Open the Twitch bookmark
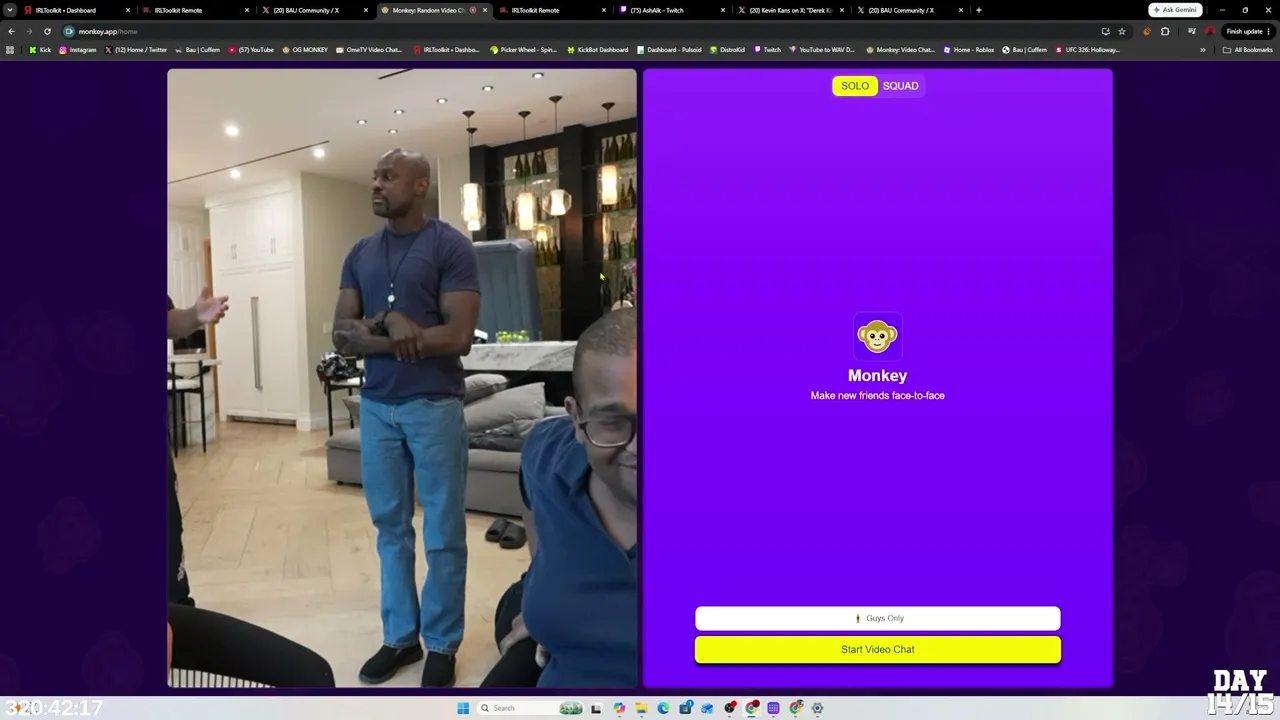Screen dimensions: 1280x720 [767, 50]
